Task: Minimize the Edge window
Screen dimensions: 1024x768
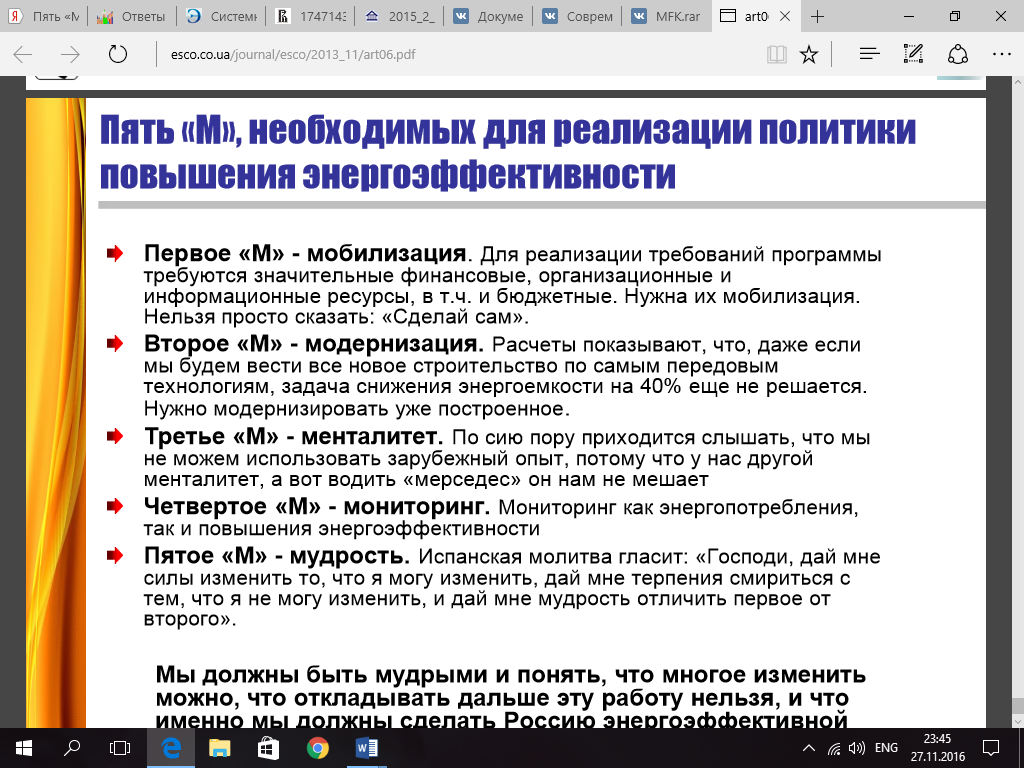Action: (909, 16)
